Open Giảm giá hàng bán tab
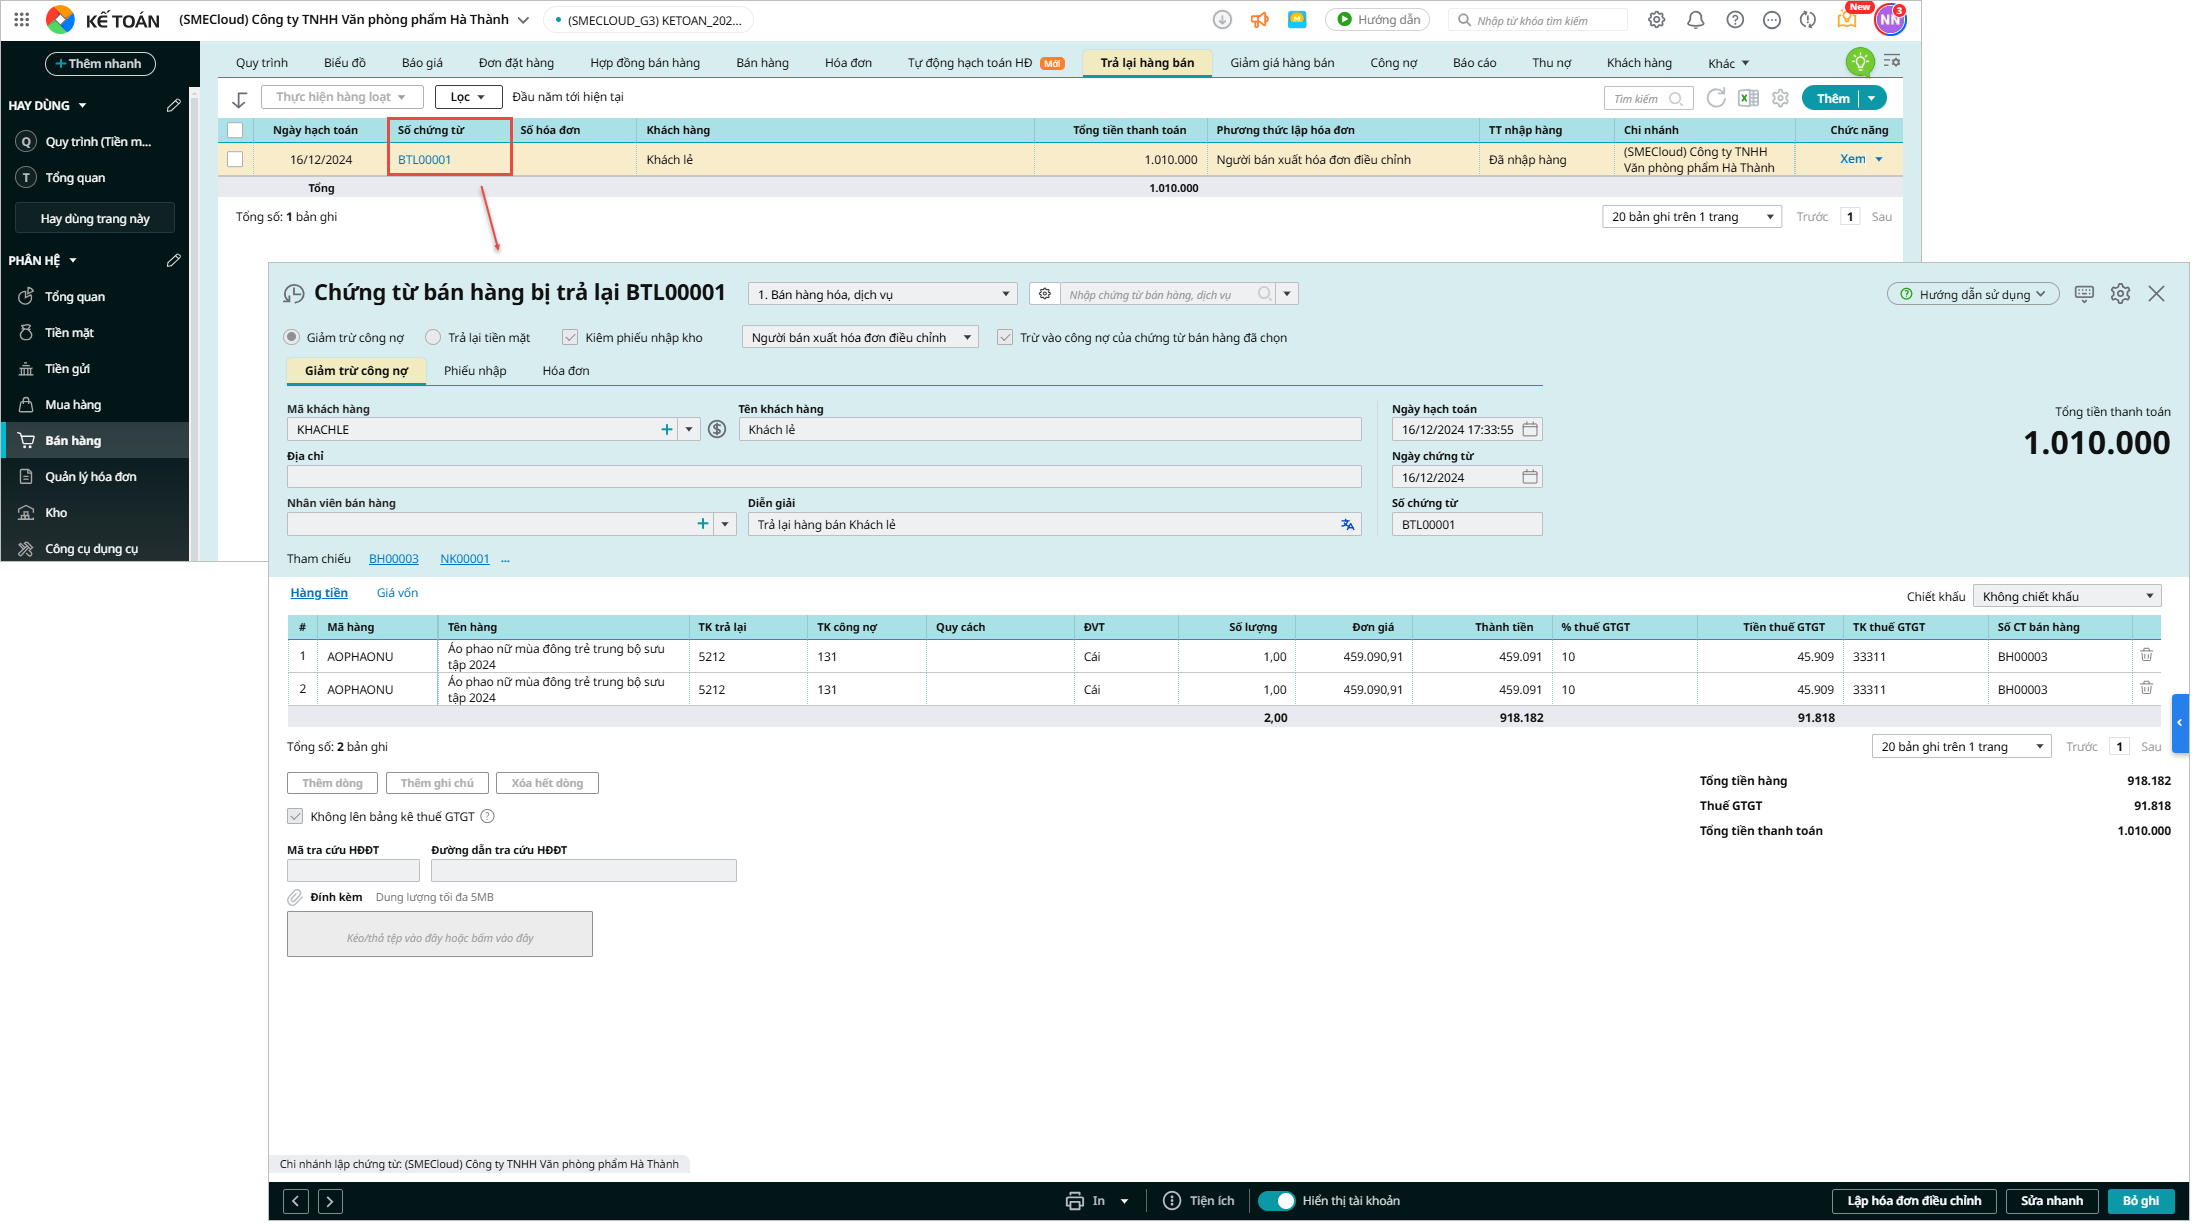 click(1282, 63)
